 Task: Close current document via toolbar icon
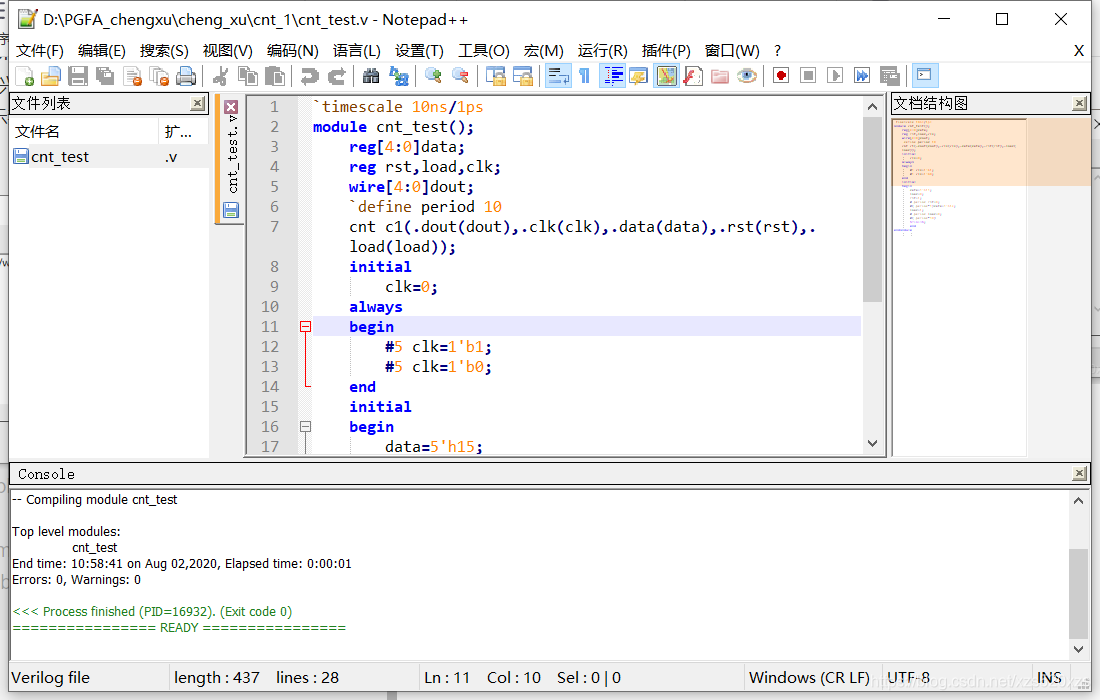(x=133, y=76)
